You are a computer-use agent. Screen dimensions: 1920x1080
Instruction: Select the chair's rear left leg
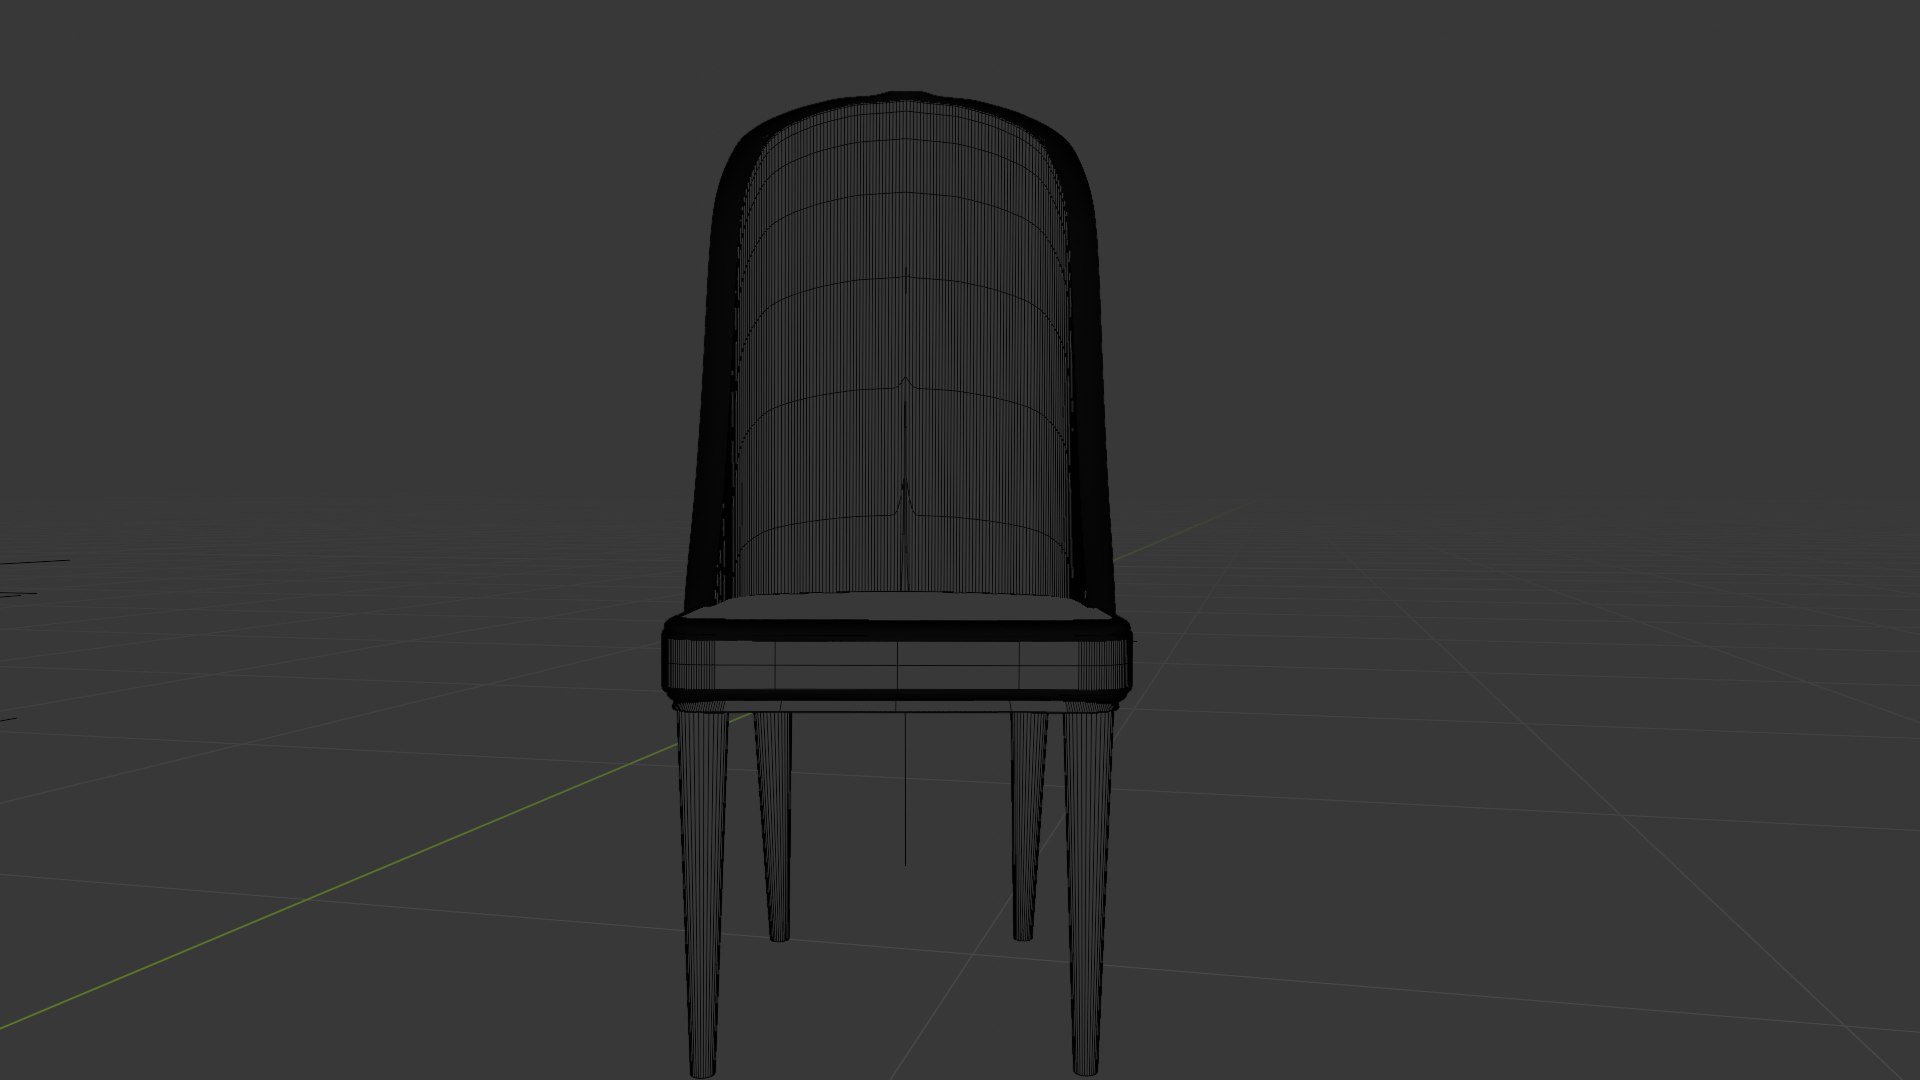pyautogui.click(x=775, y=827)
